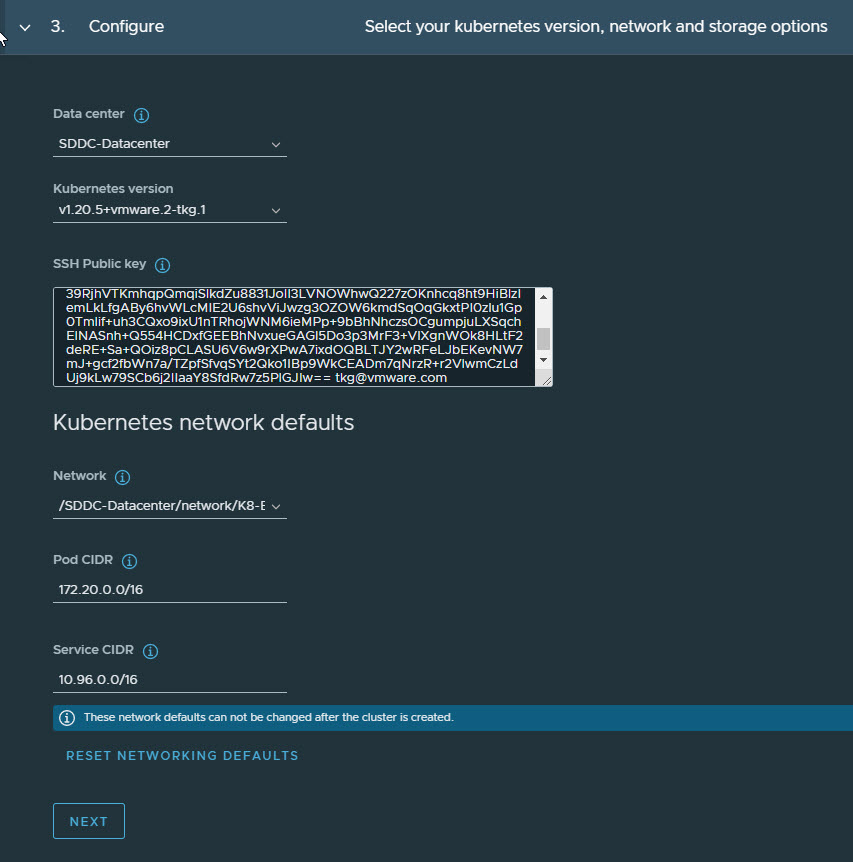Click the SSH key scrollbar down arrow
The image size is (853, 862).
543,359
